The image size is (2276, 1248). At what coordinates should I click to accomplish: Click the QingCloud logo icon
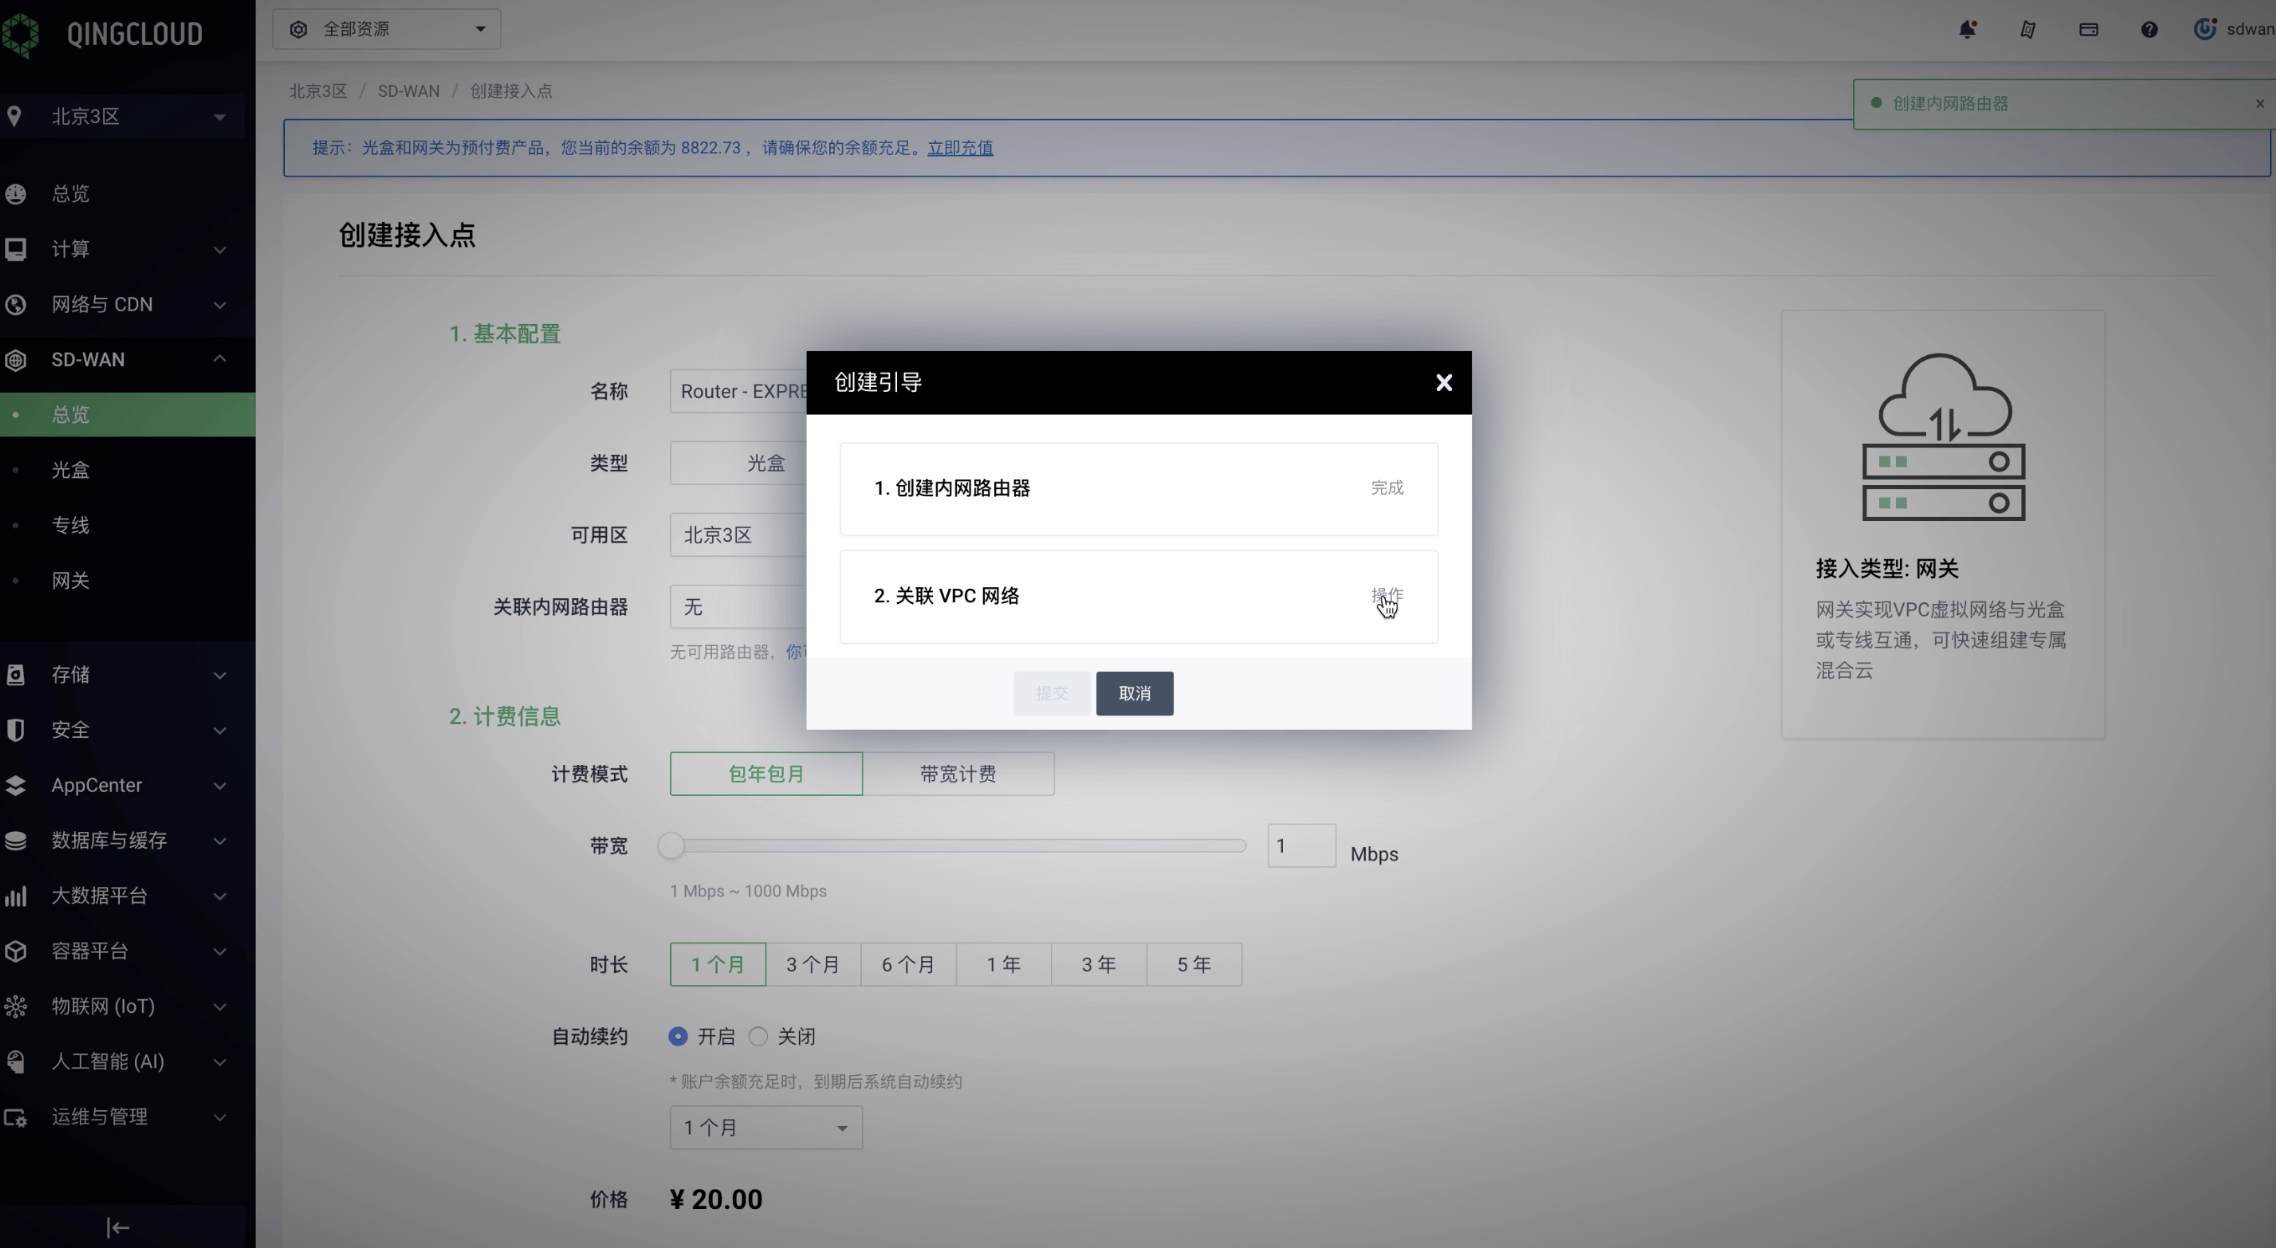tap(20, 34)
